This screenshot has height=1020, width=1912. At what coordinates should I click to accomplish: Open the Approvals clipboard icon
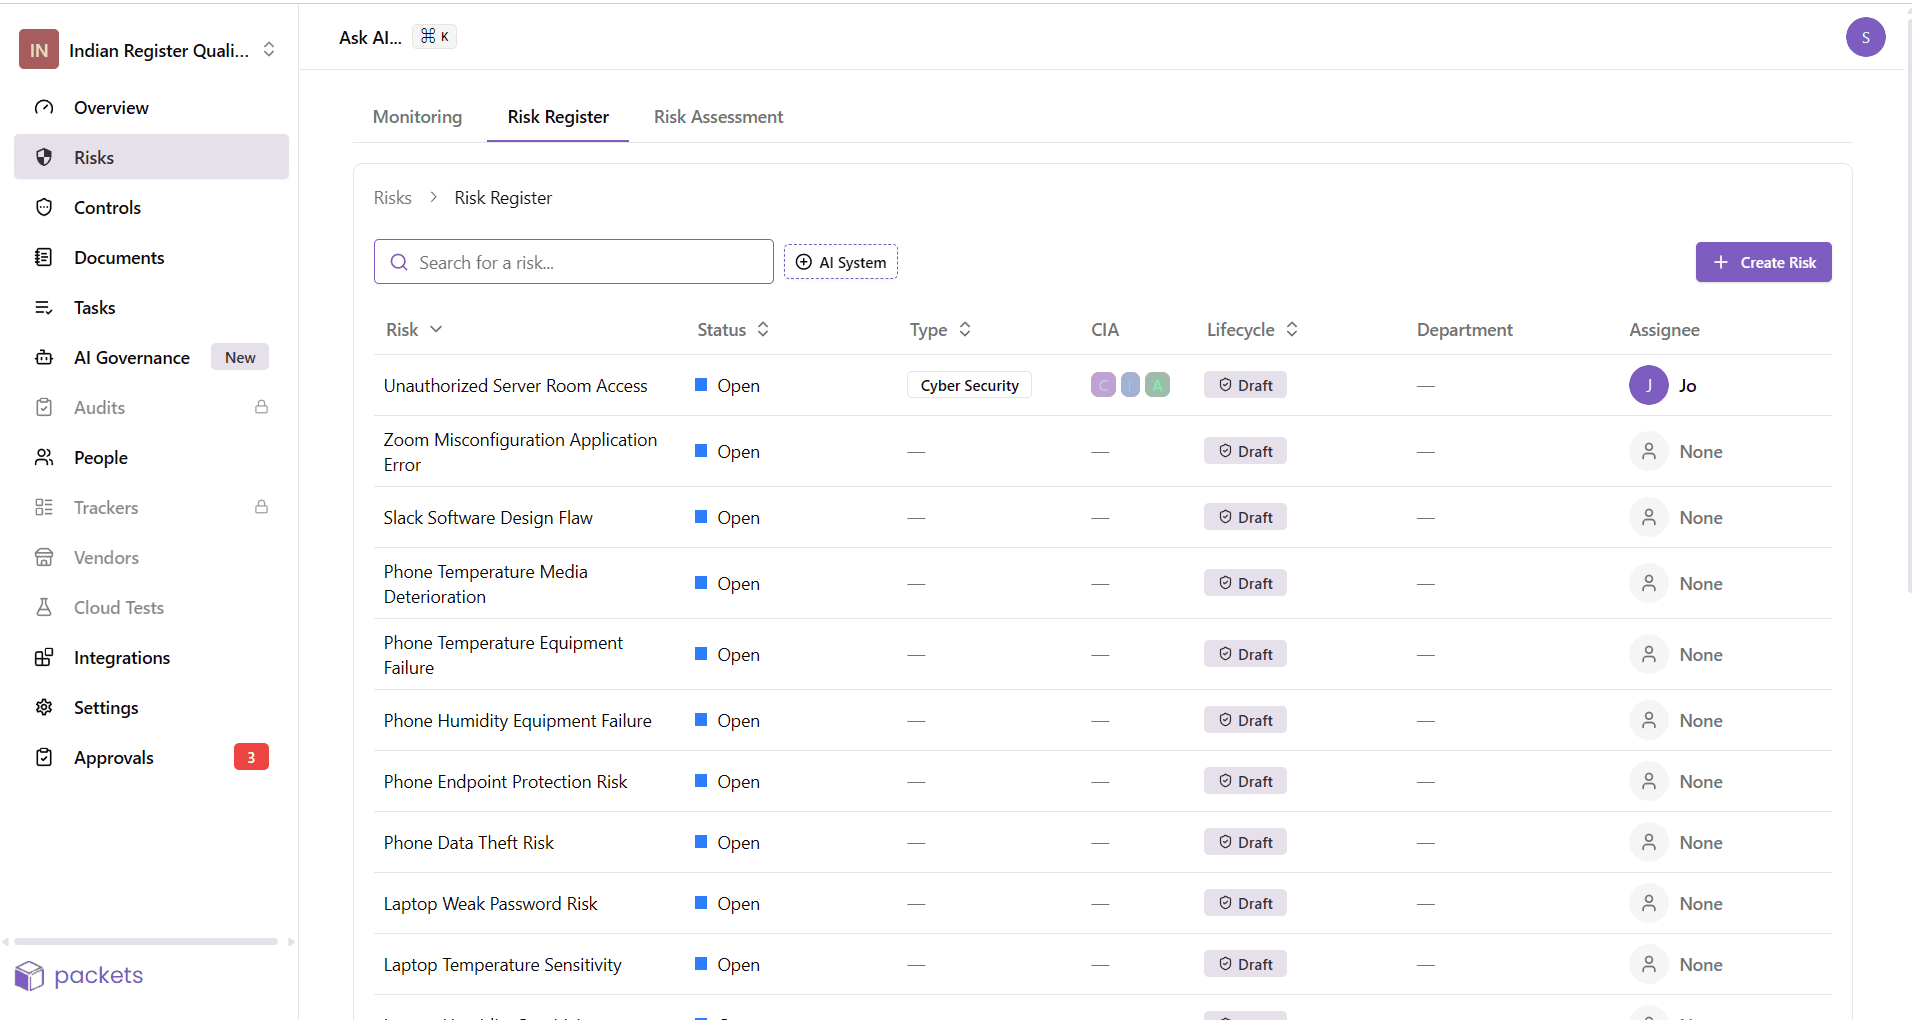point(44,757)
